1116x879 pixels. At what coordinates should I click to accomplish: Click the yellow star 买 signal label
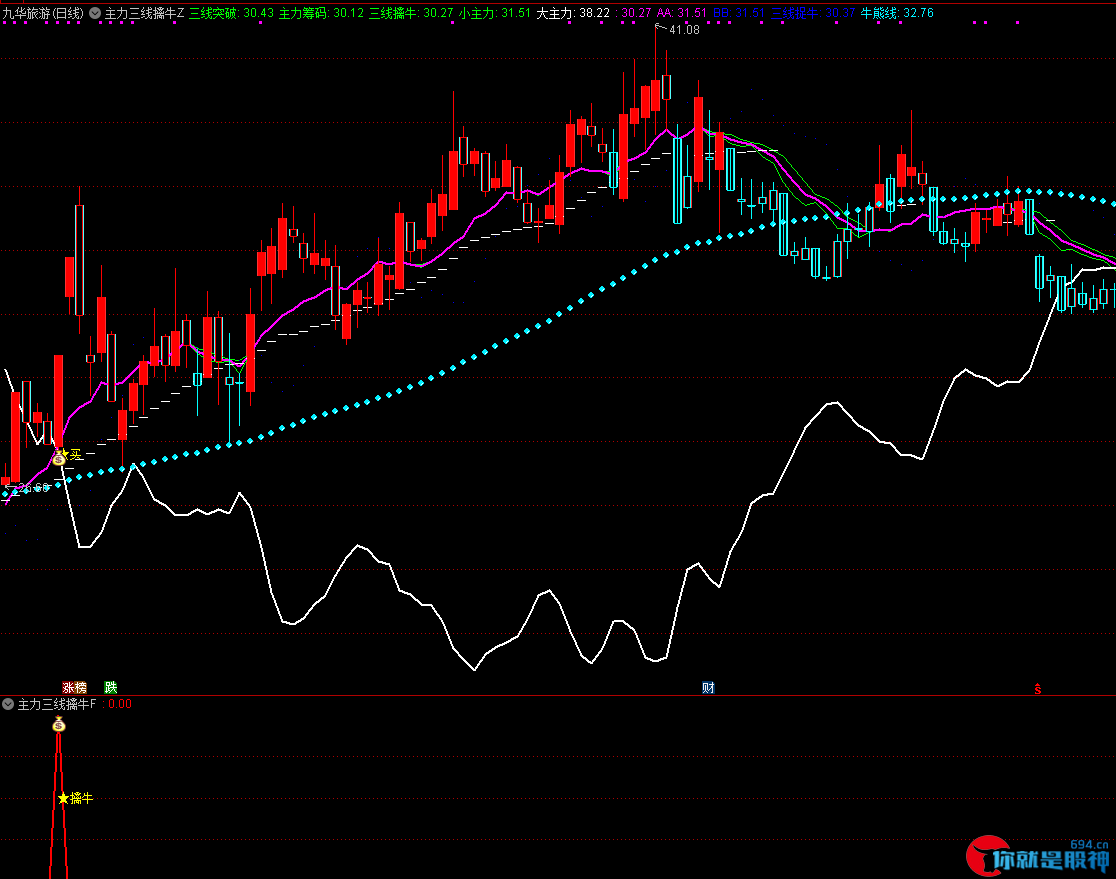click(x=72, y=454)
